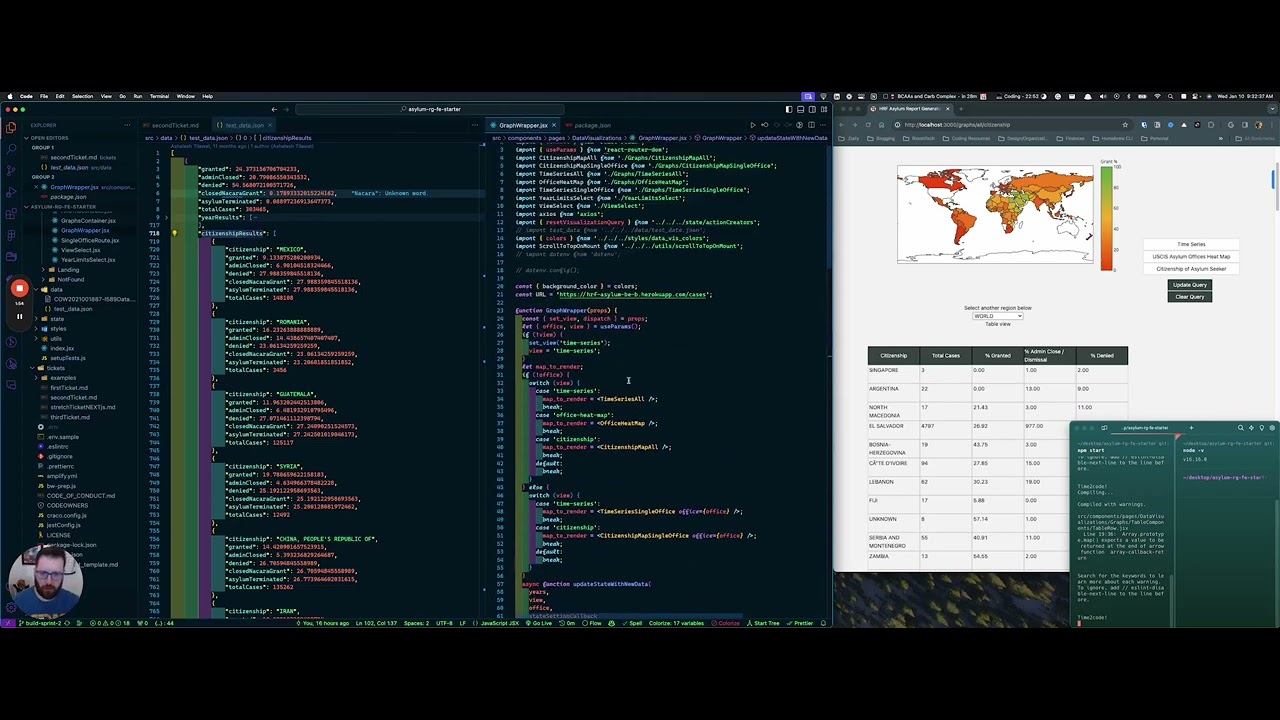Click the Update Query button
1280x720 pixels.
tap(1189, 285)
